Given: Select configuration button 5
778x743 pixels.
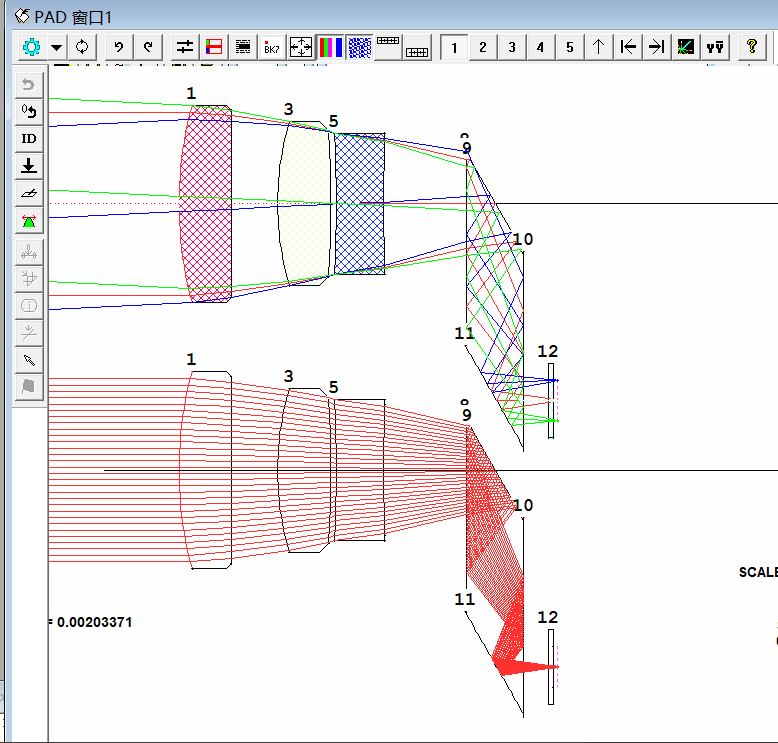Looking at the screenshot, I should [x=570, y=47].
